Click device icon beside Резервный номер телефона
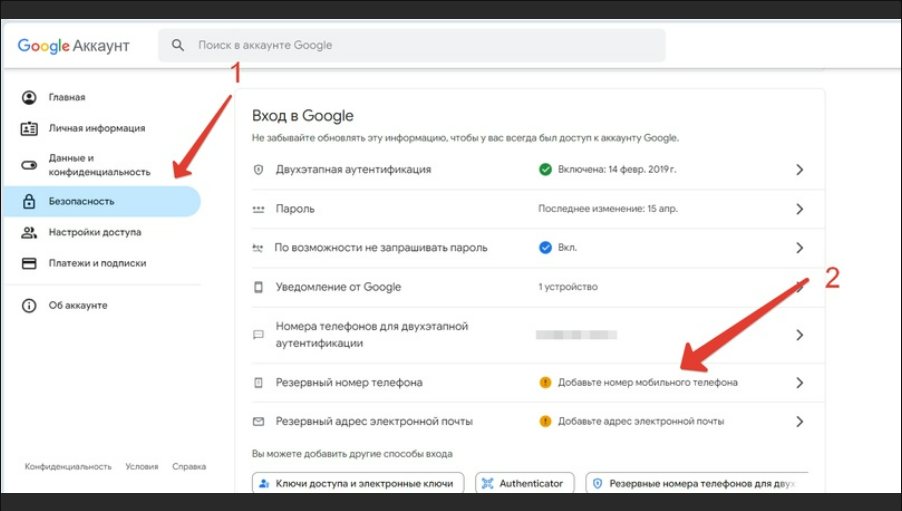Screen dimensions: 902x511 point(258,383)
